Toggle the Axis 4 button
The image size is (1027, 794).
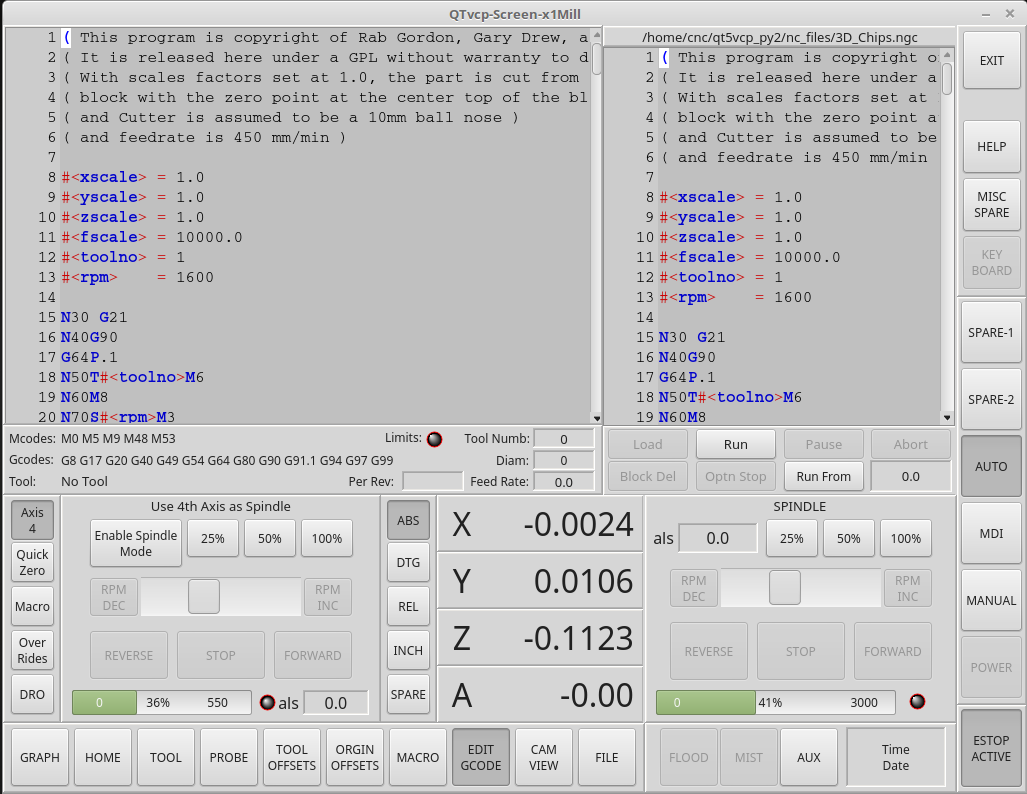pos(32,520)
